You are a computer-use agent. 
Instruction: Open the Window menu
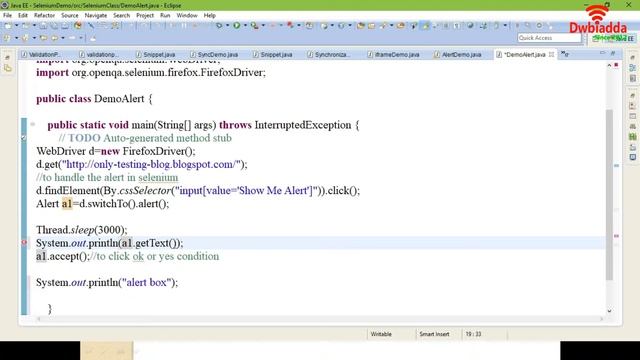pyautogui.click(x=187, y=16)
